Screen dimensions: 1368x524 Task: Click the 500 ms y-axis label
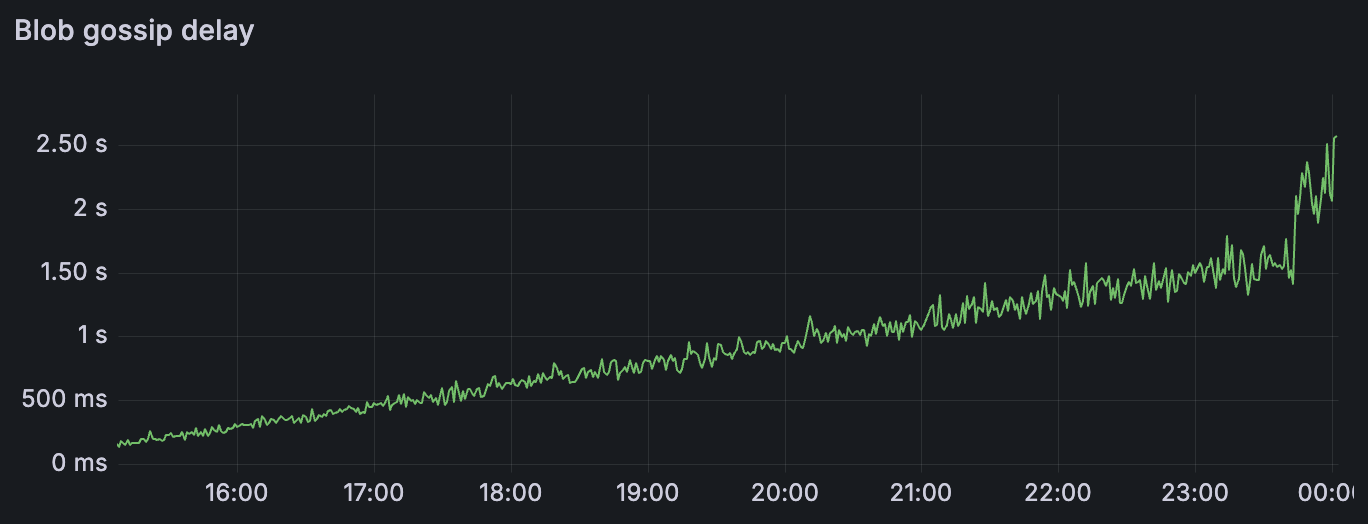67,400
